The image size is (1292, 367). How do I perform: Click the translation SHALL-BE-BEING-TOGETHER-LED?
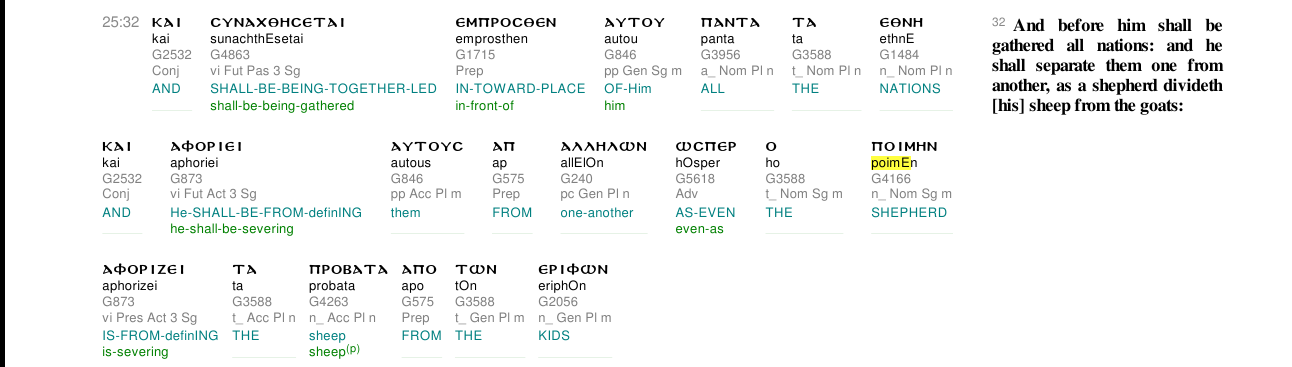point(323,88)
